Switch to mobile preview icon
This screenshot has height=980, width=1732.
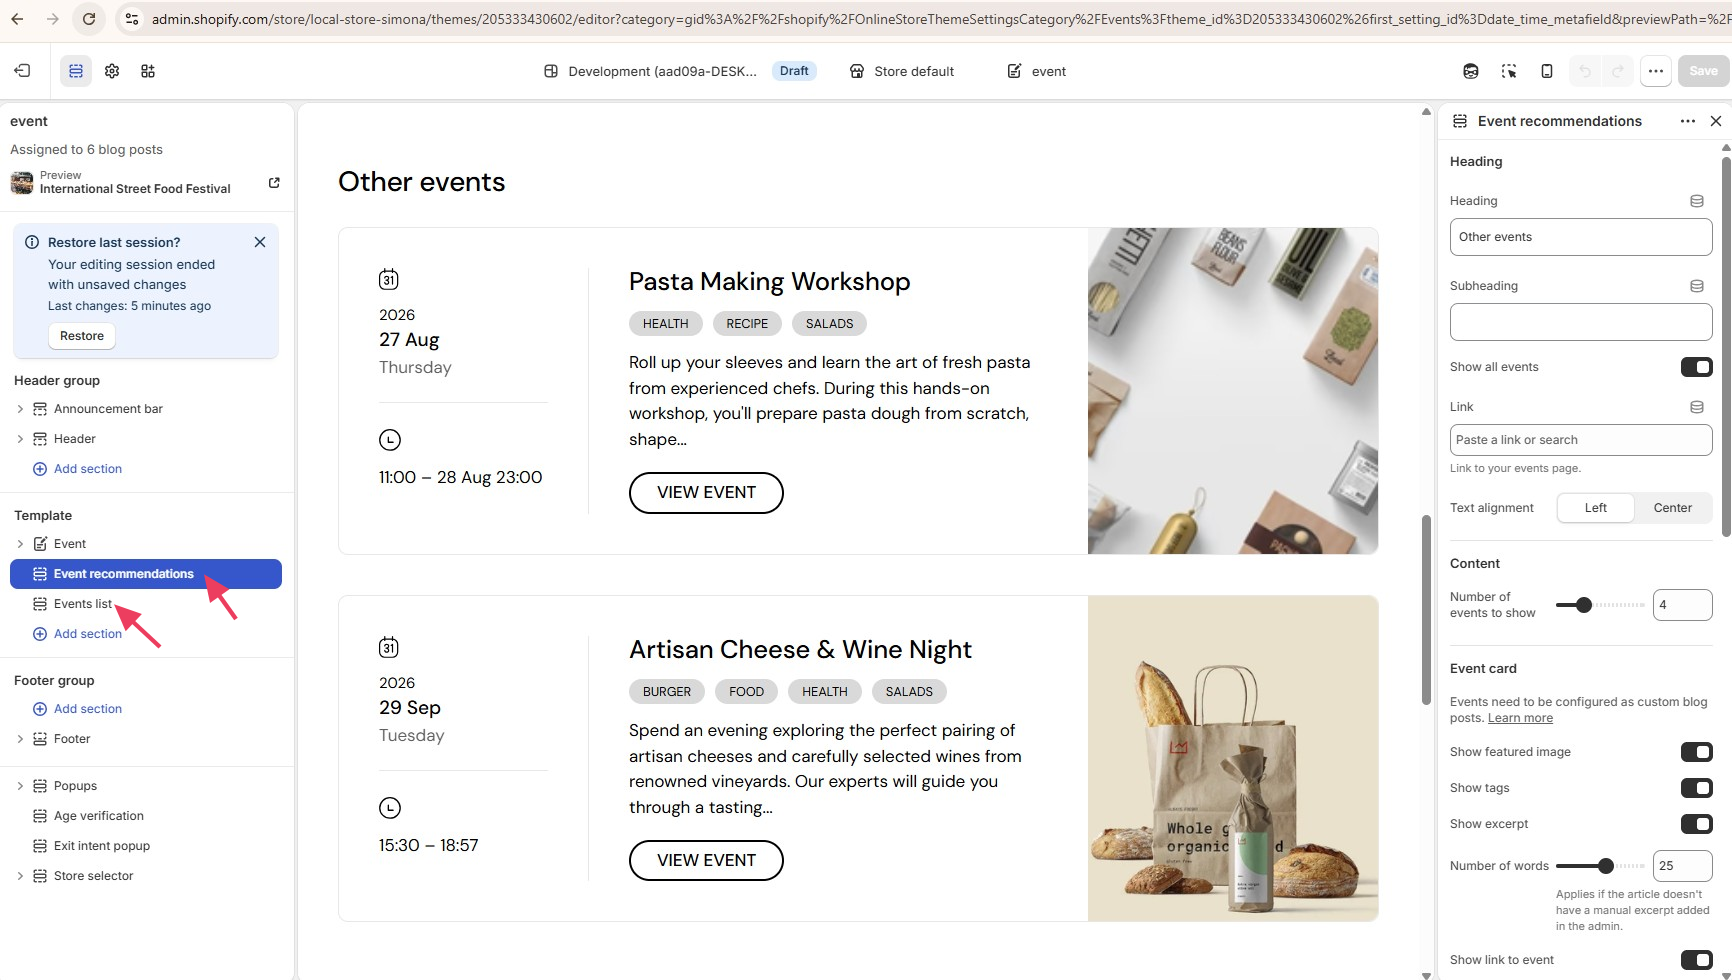[1547, 71]
